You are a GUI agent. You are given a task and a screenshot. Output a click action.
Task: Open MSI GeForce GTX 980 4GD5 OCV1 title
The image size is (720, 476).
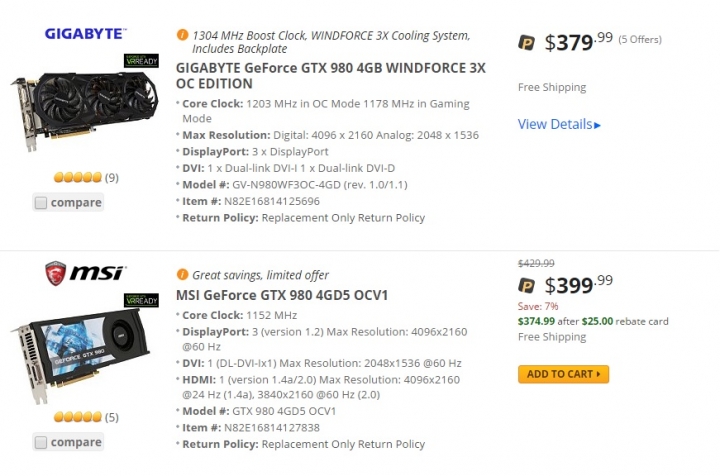click(282, 295)
